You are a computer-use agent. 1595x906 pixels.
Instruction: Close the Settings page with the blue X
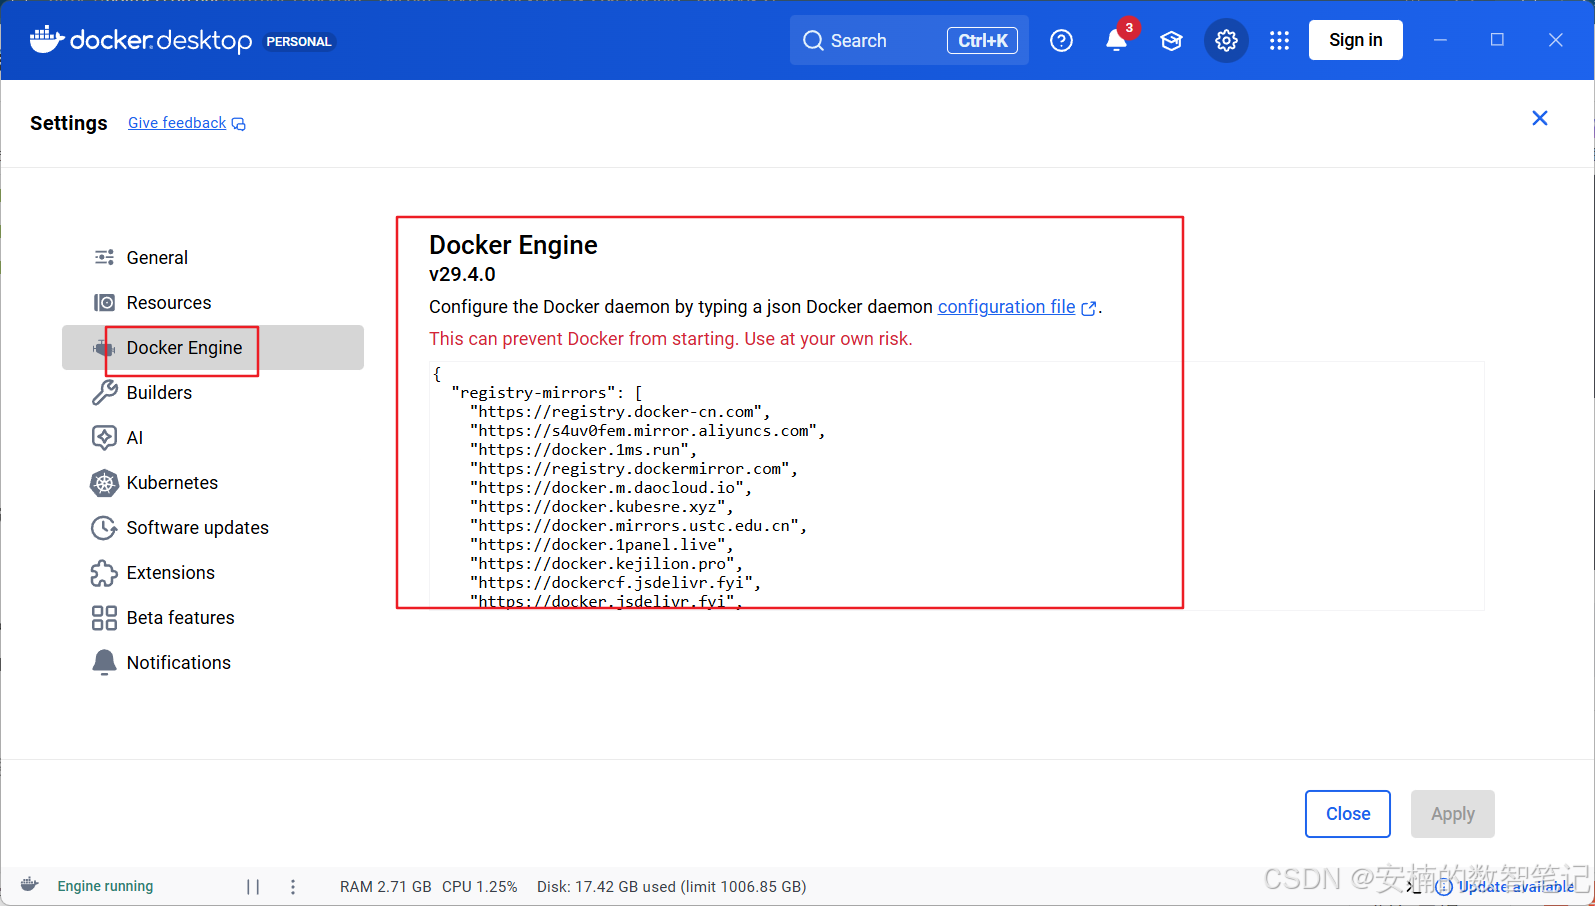click(x=1540, y=118)
